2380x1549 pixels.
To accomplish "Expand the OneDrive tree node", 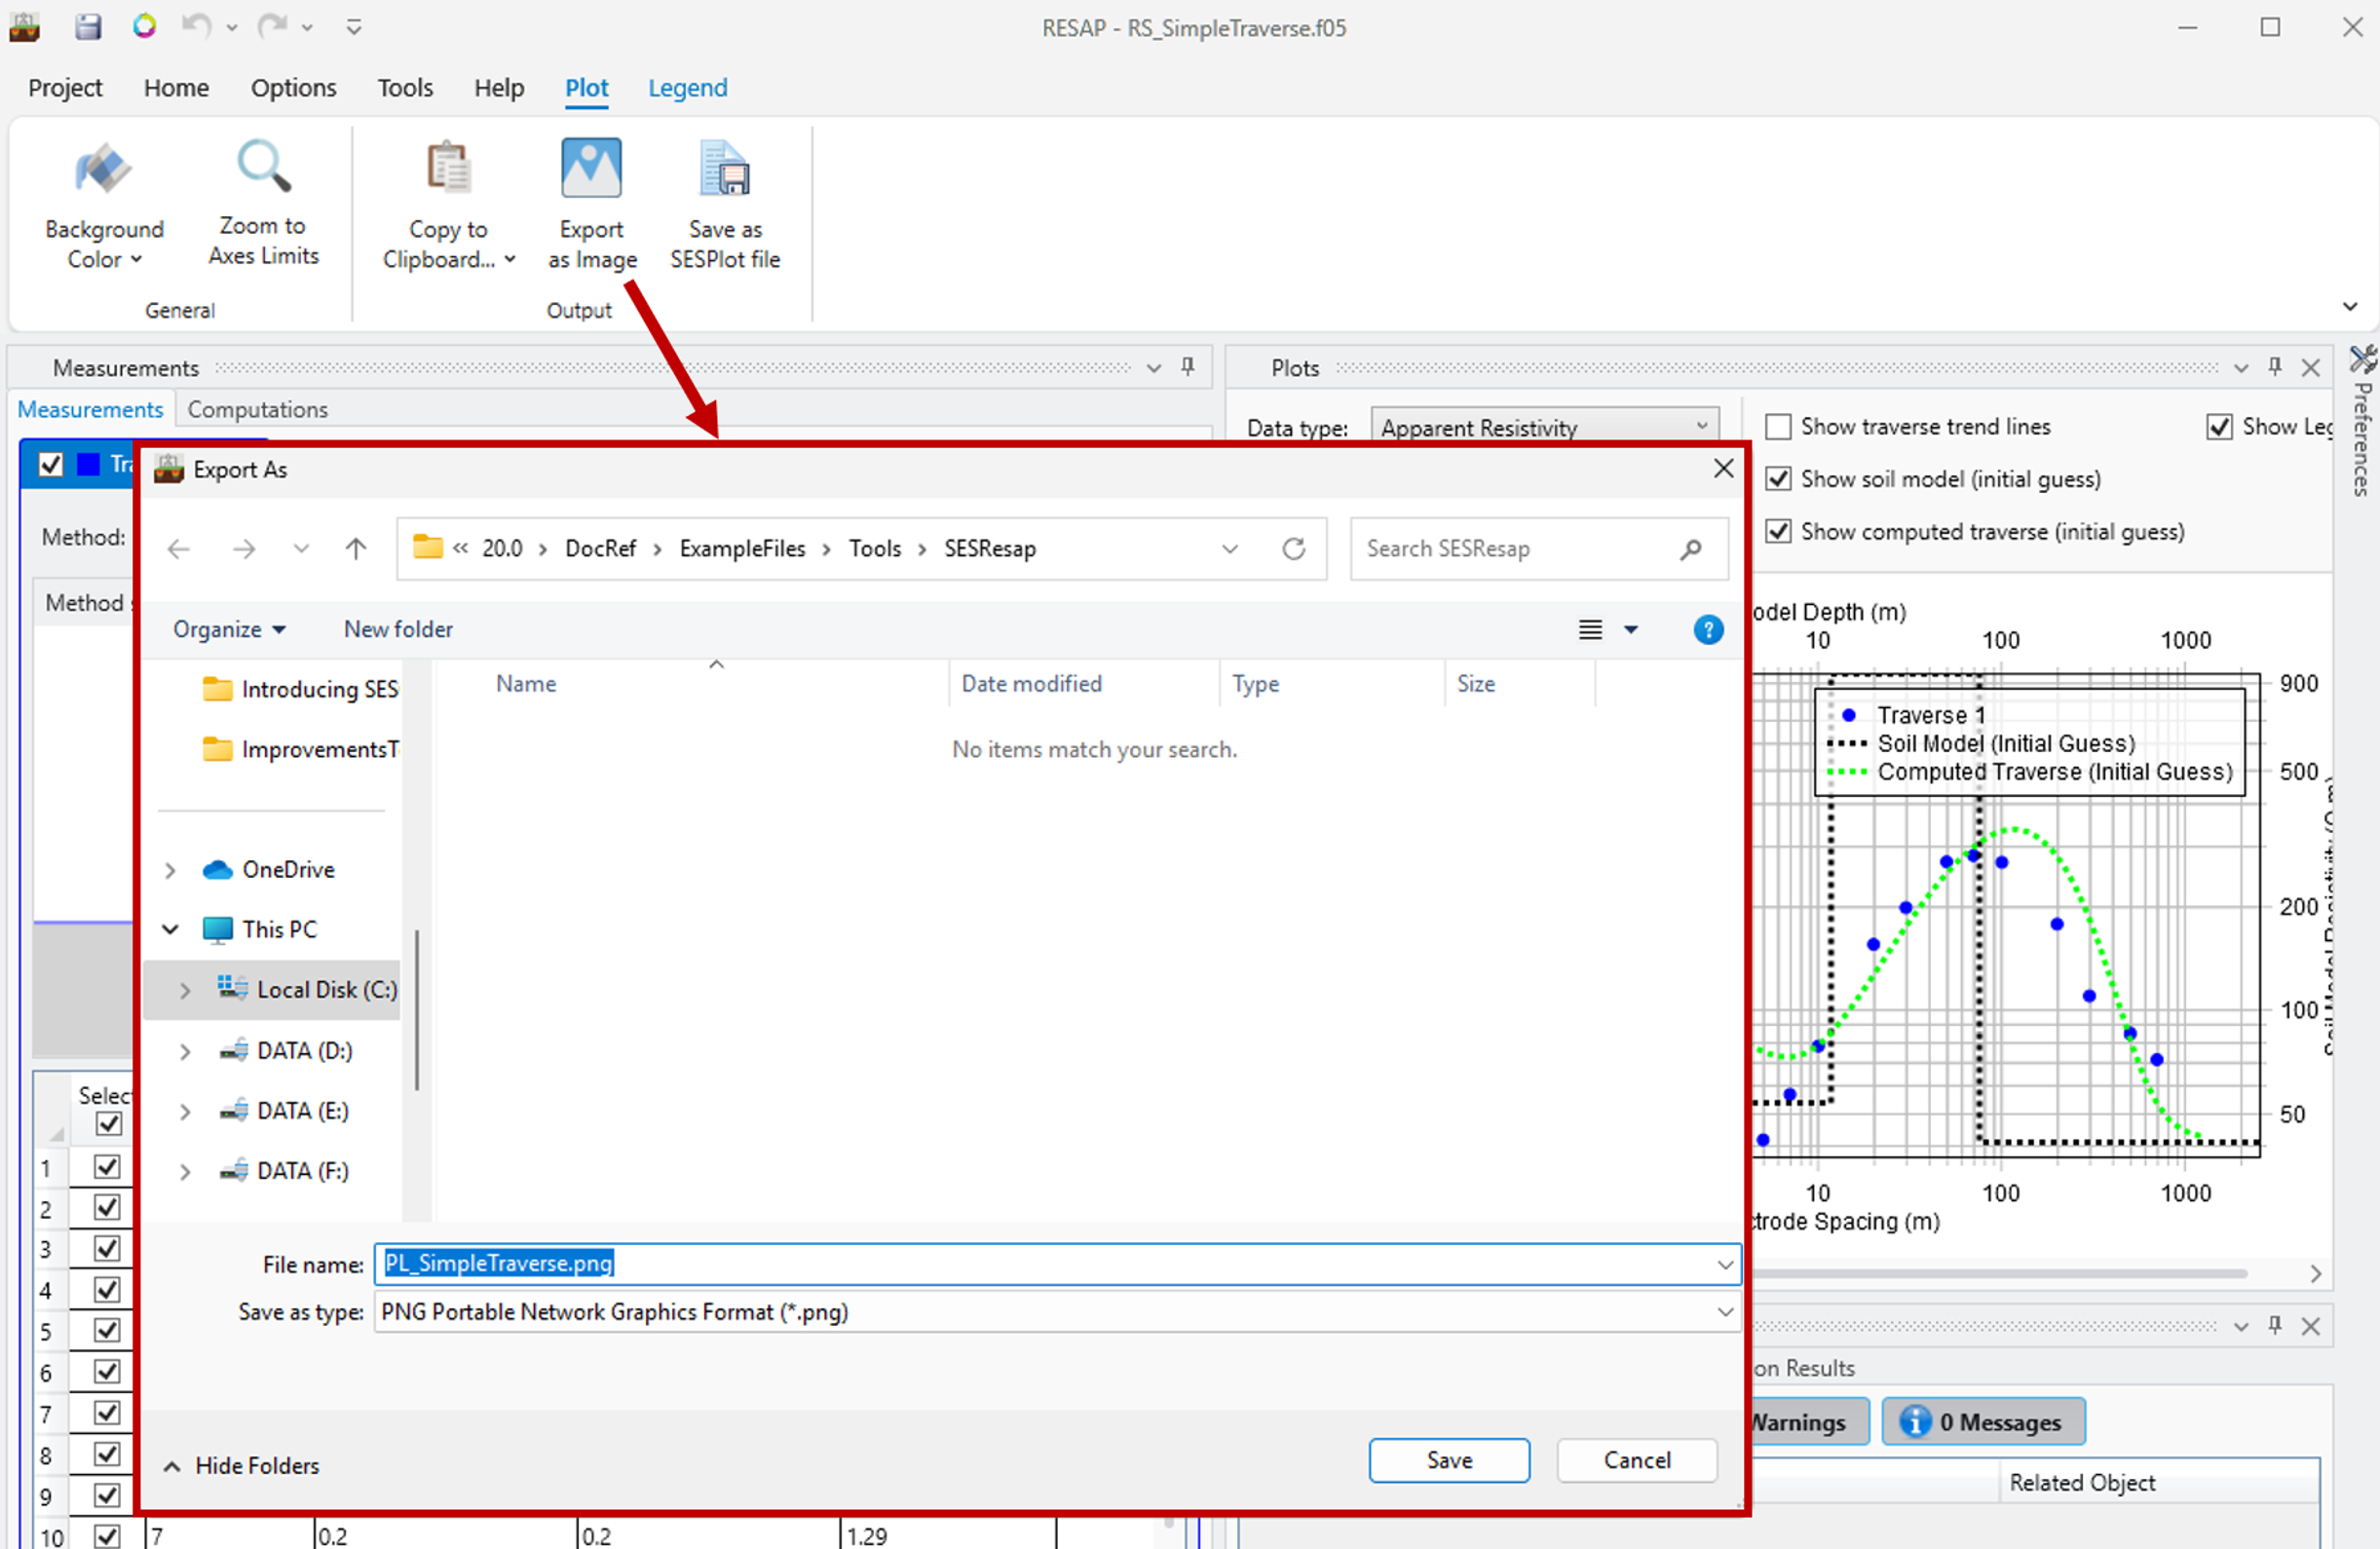I will 170,870.
